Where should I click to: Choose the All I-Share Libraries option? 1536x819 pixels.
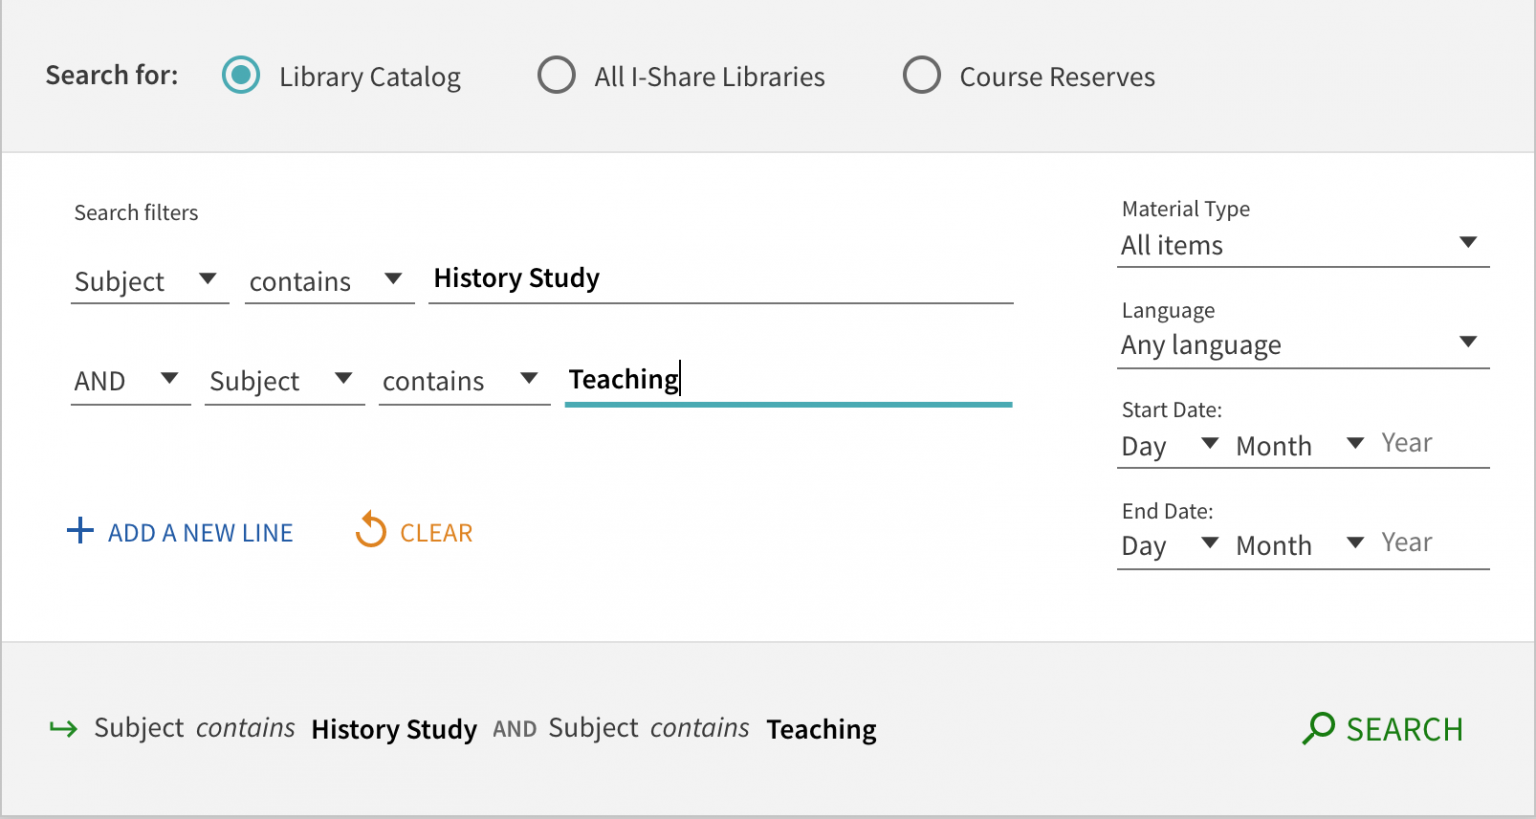tap(557, 76)
